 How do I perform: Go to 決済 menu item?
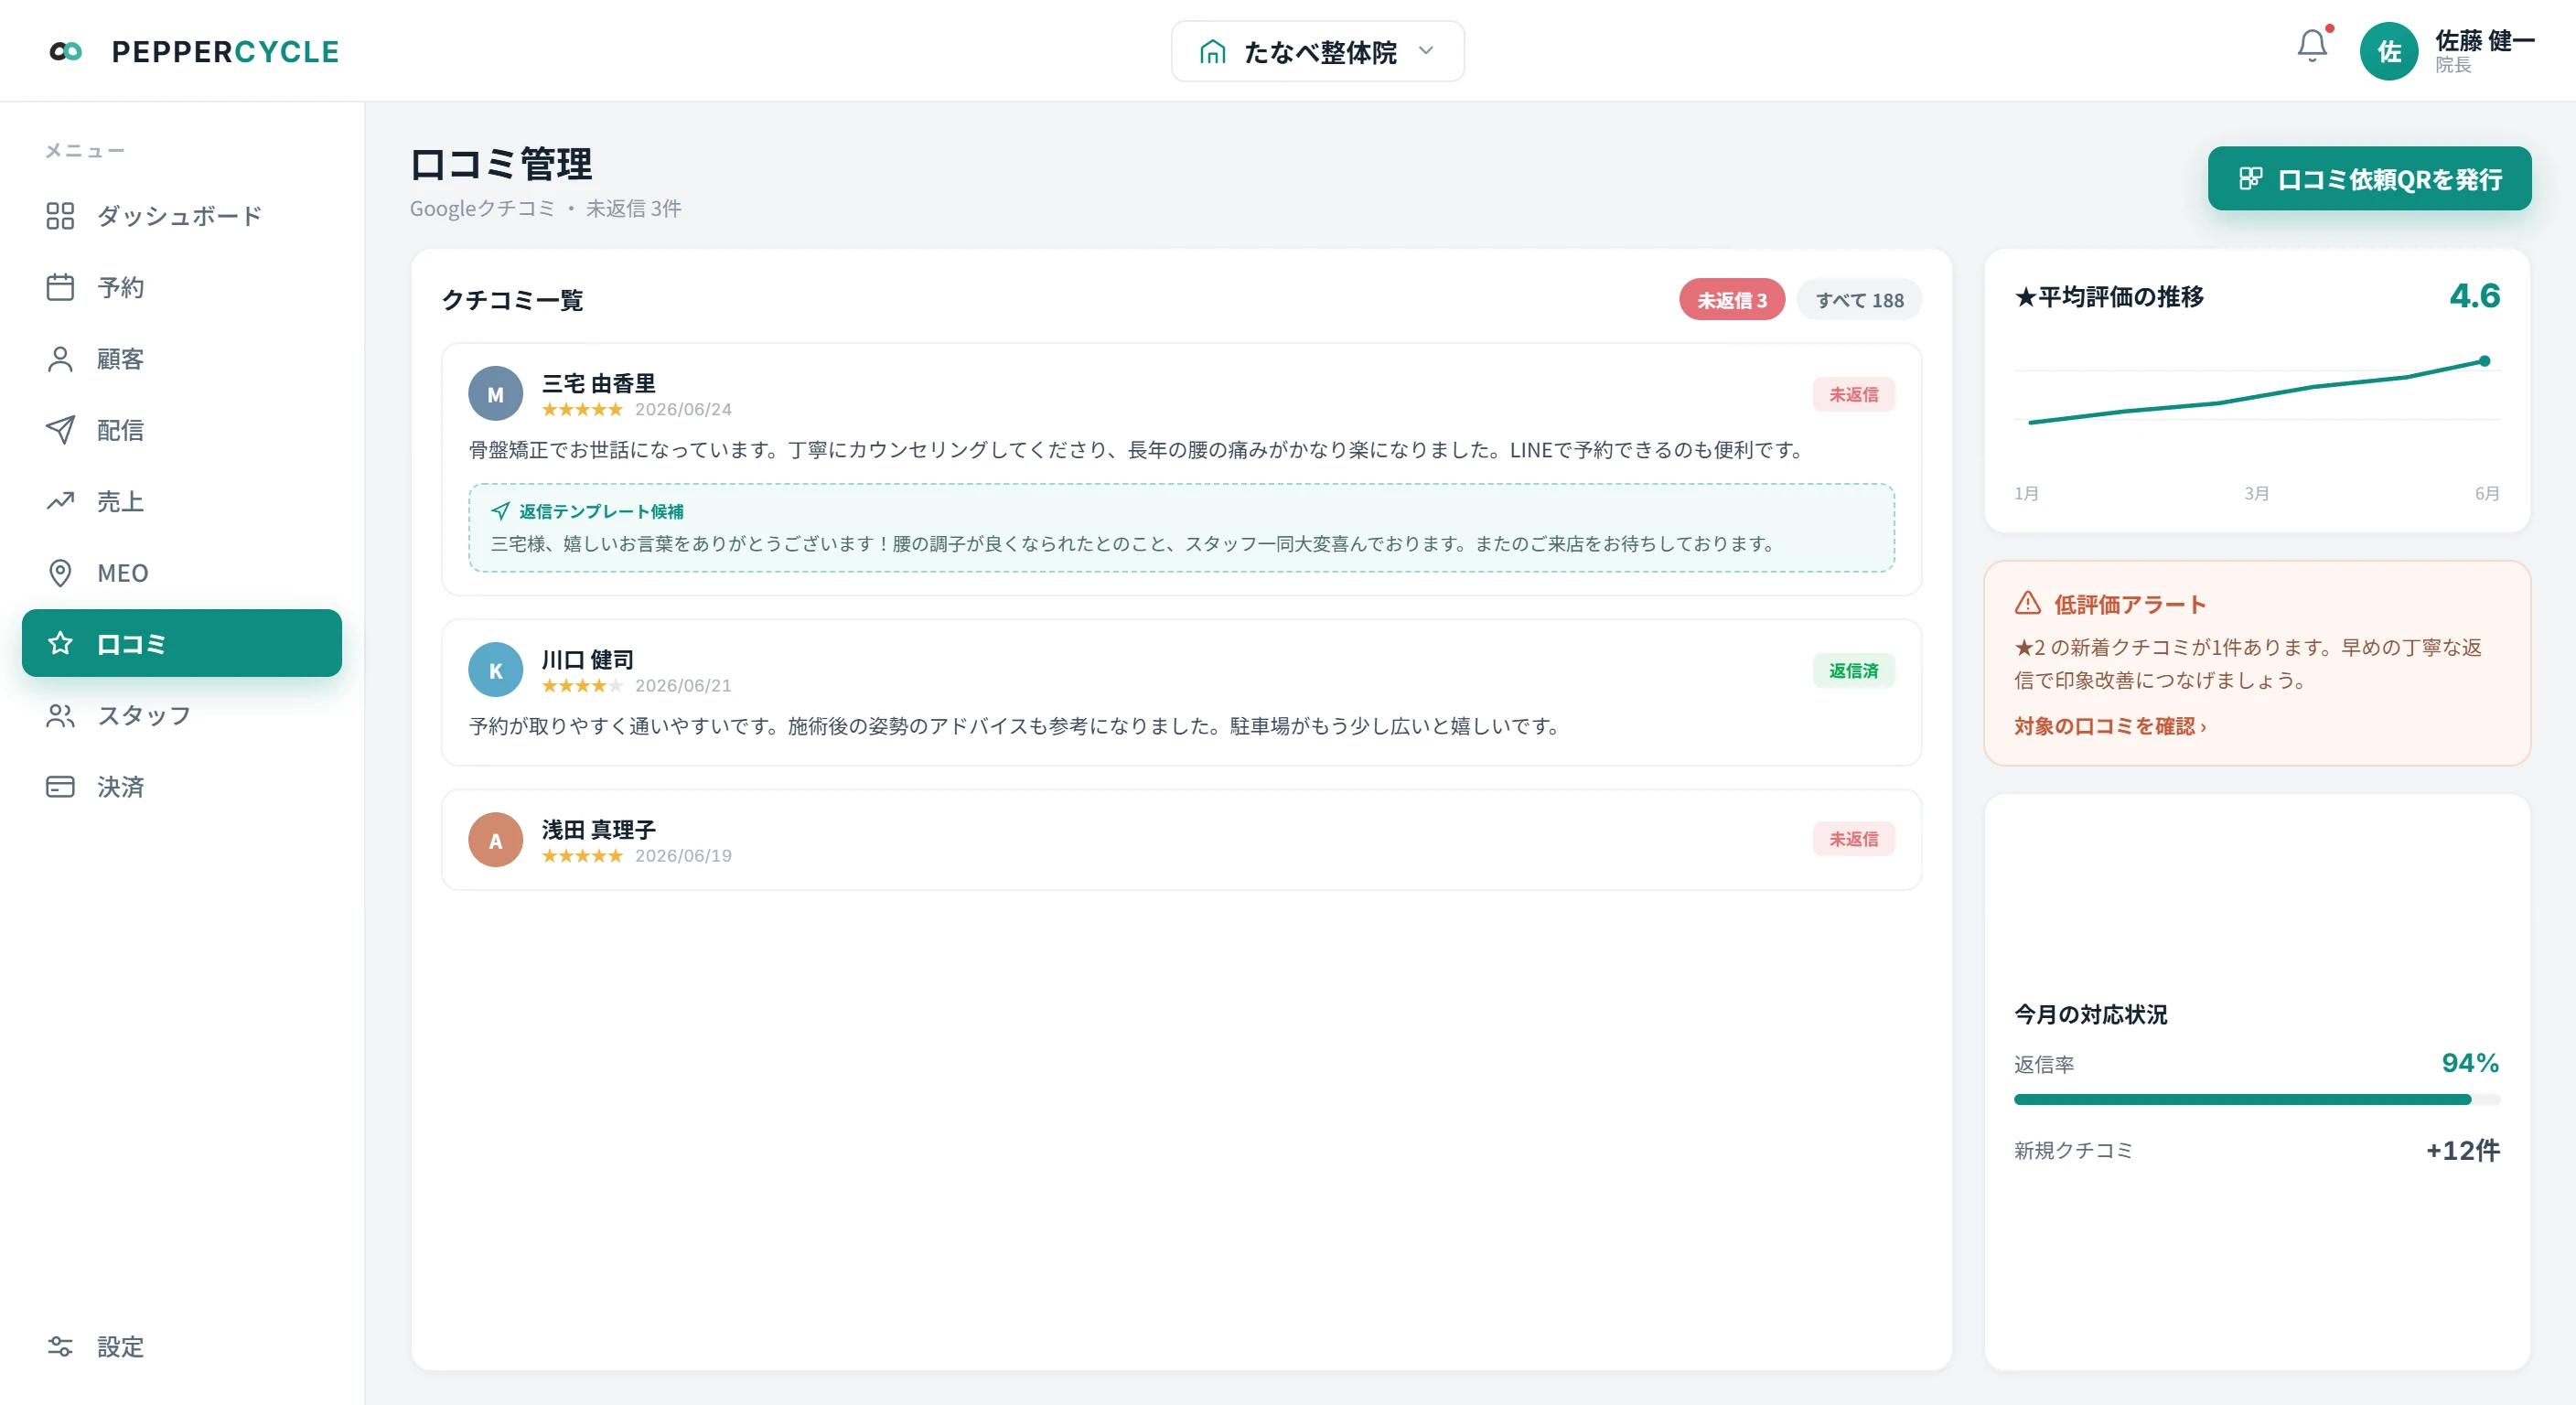click(x=181, y=787)
